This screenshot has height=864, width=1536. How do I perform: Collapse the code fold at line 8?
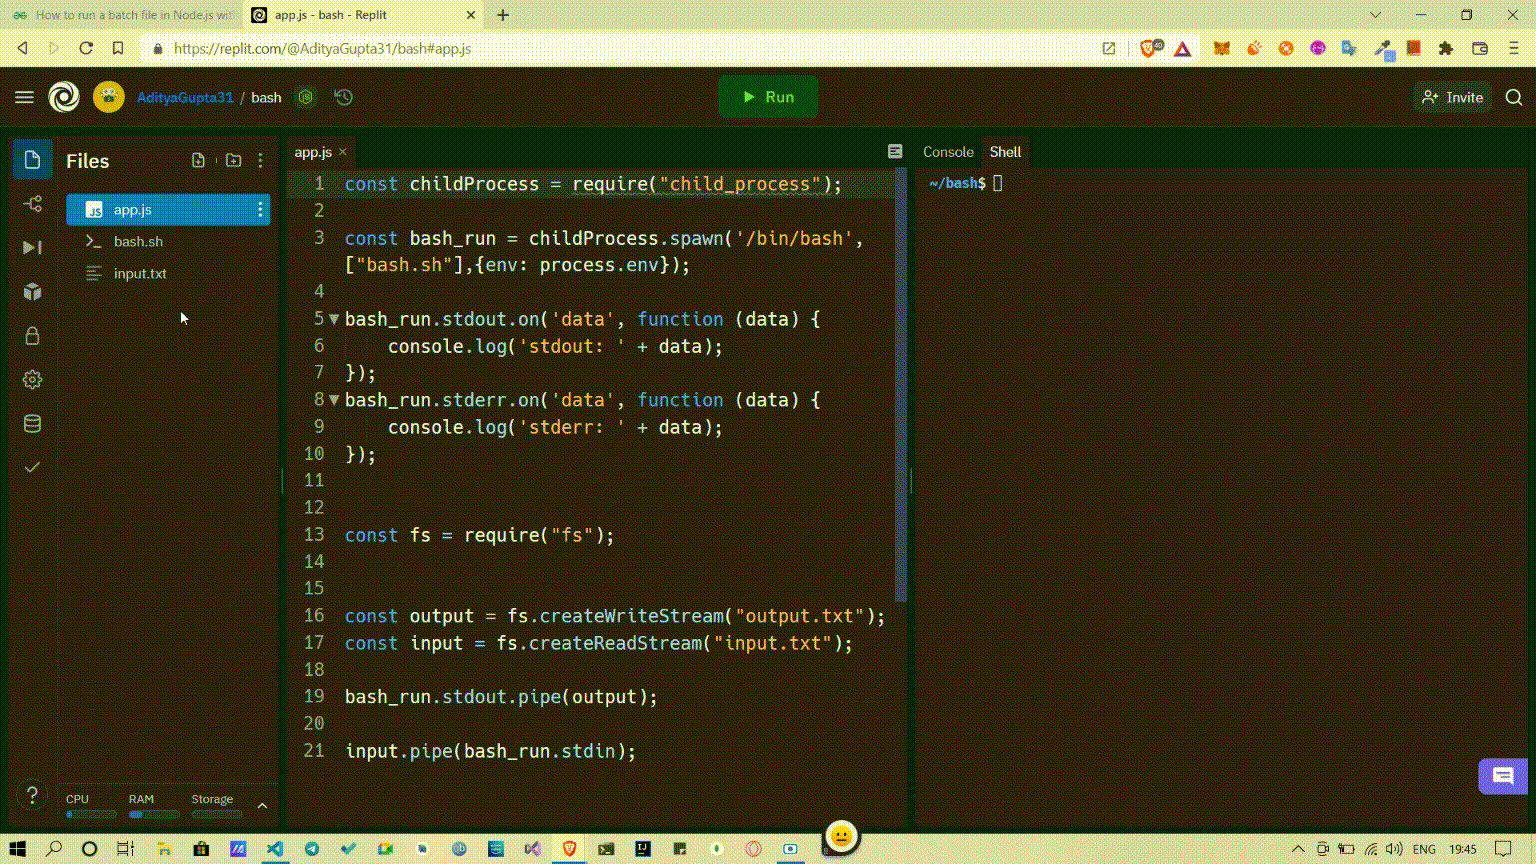(334, 400)
